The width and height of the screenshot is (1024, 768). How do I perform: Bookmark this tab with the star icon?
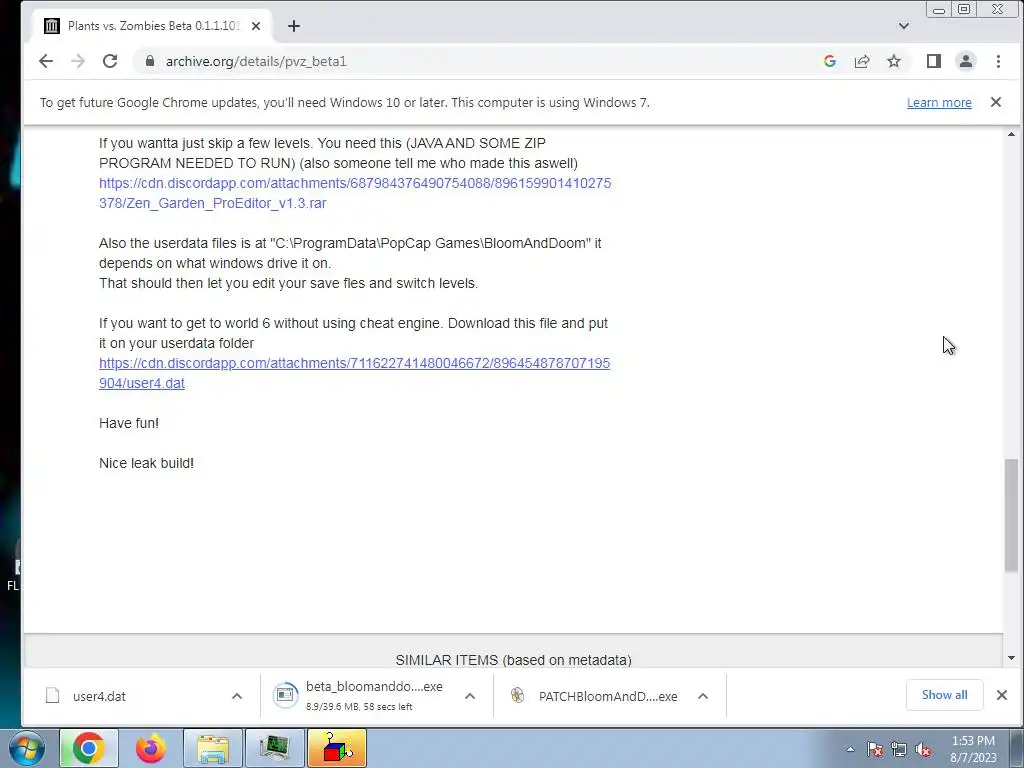coord(894,61)
